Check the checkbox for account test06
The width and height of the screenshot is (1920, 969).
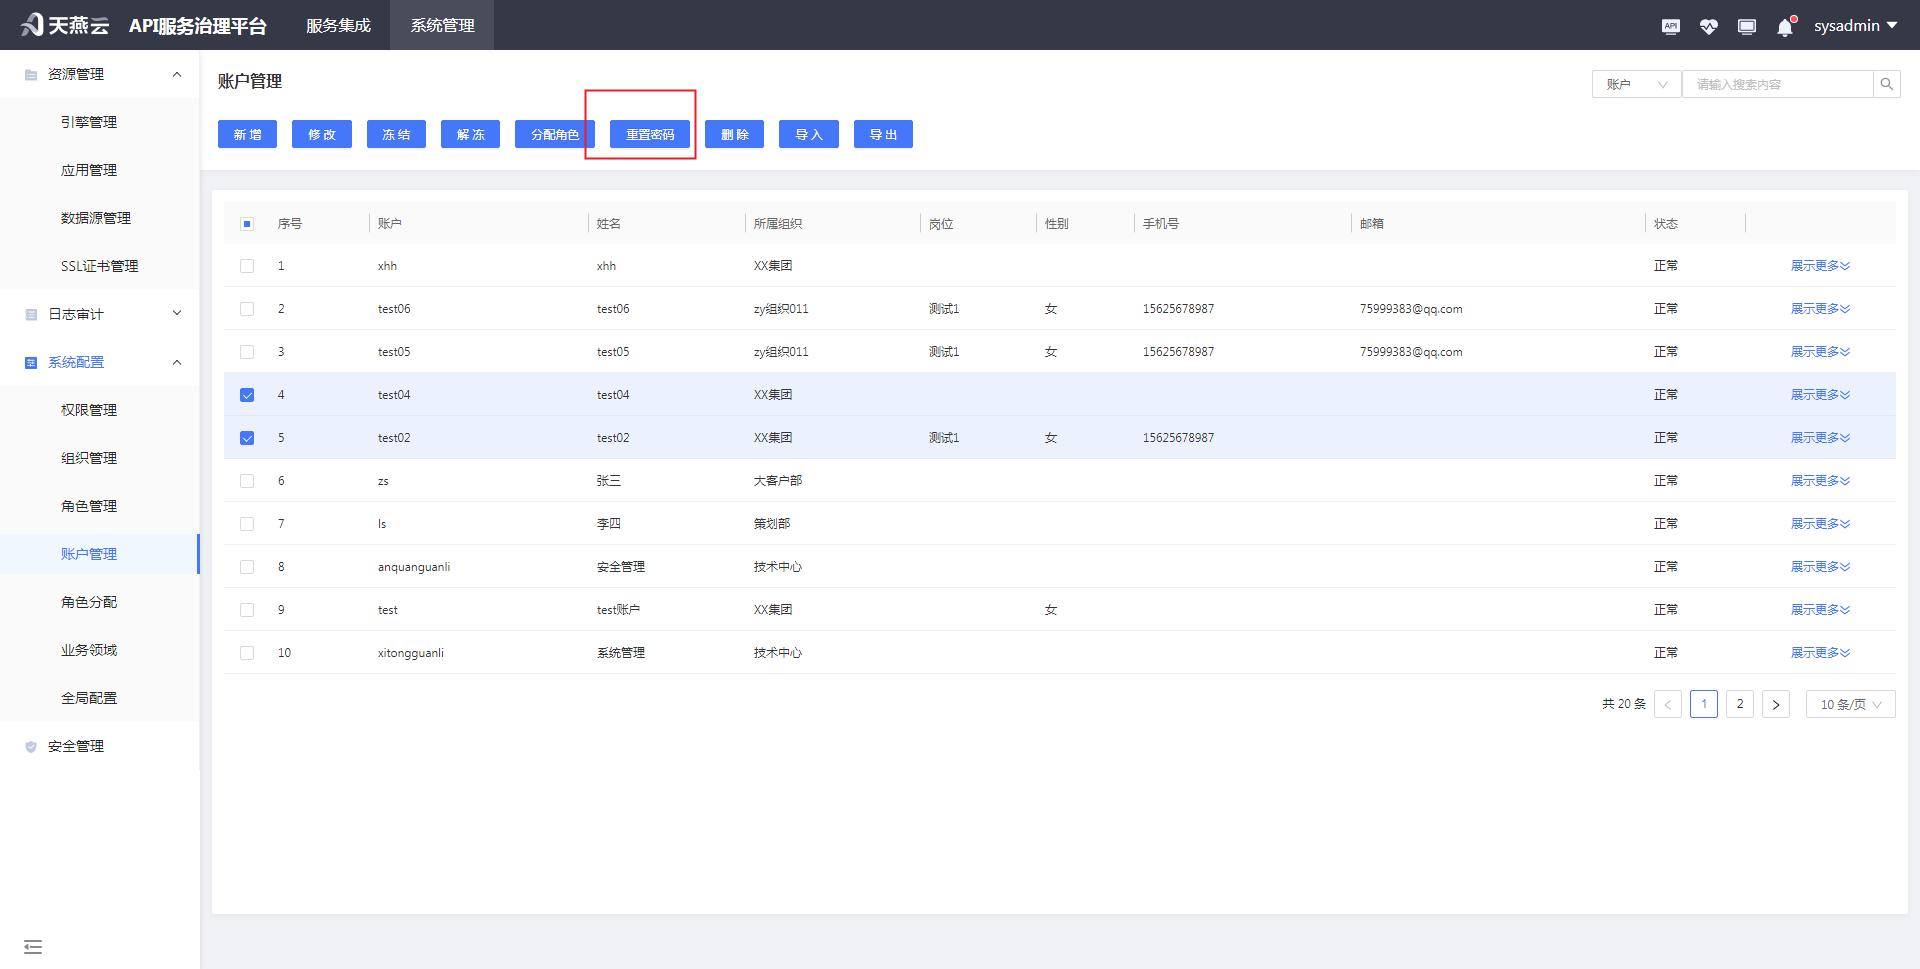coord(247,309)
